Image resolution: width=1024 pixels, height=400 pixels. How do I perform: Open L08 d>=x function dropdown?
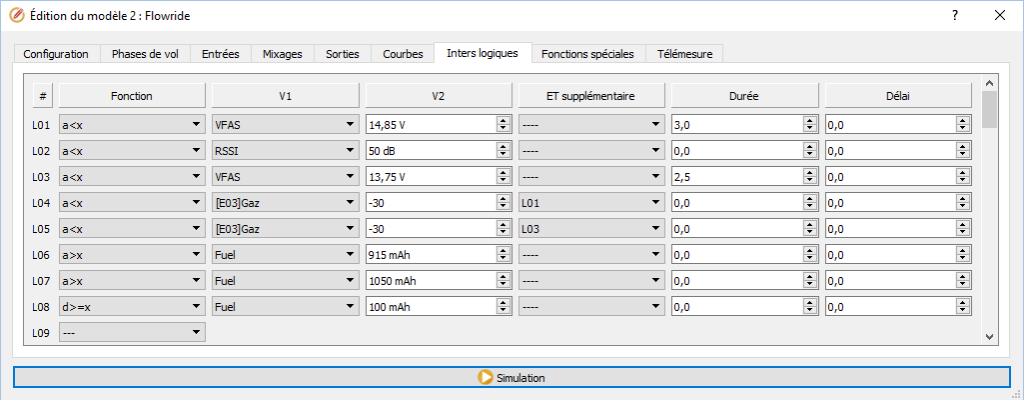click(132, 307)
